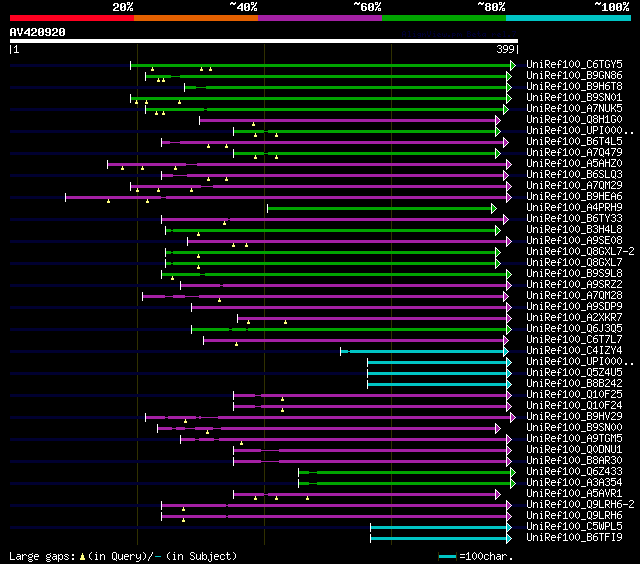Click the UniRef100_B8B242 label
The image size is (640, 564).
[x=574, y=384]
